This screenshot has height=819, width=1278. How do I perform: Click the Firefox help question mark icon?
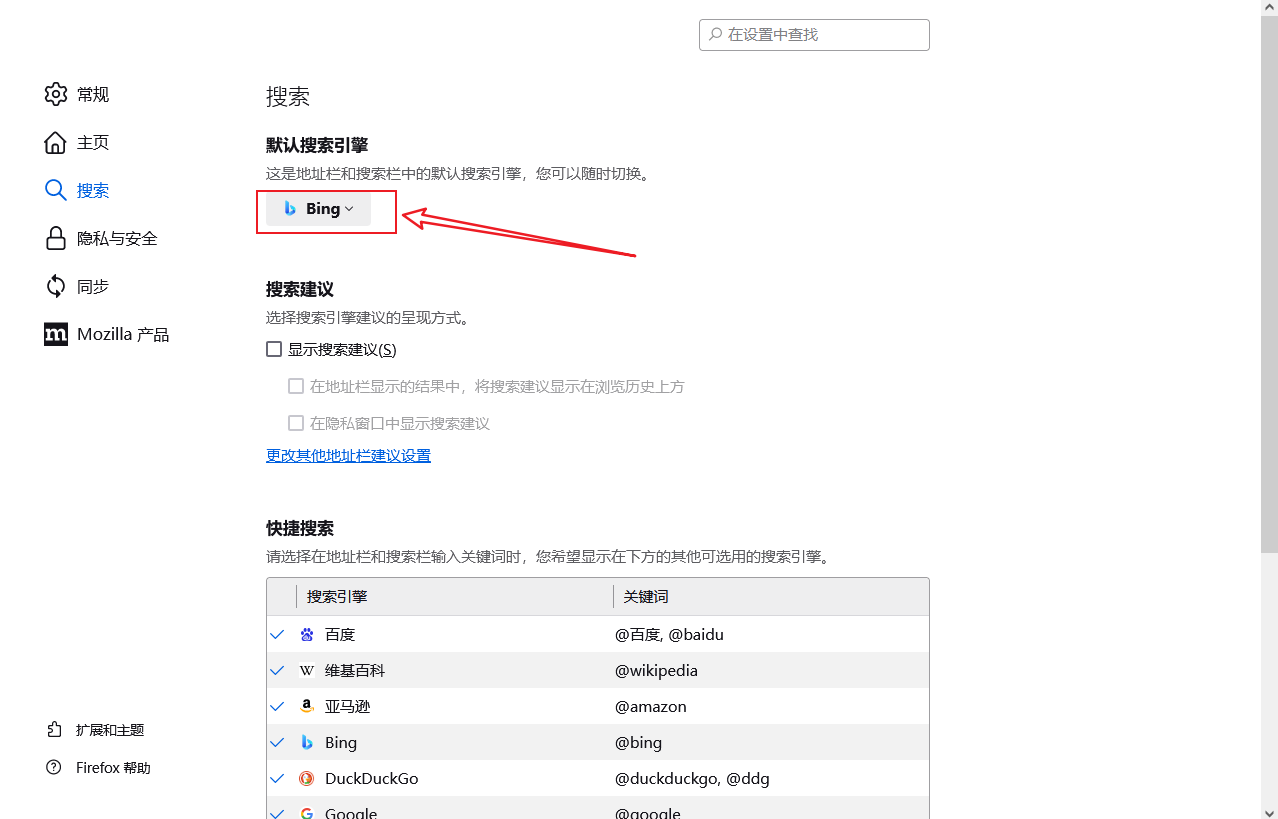[x=54, y=768]
